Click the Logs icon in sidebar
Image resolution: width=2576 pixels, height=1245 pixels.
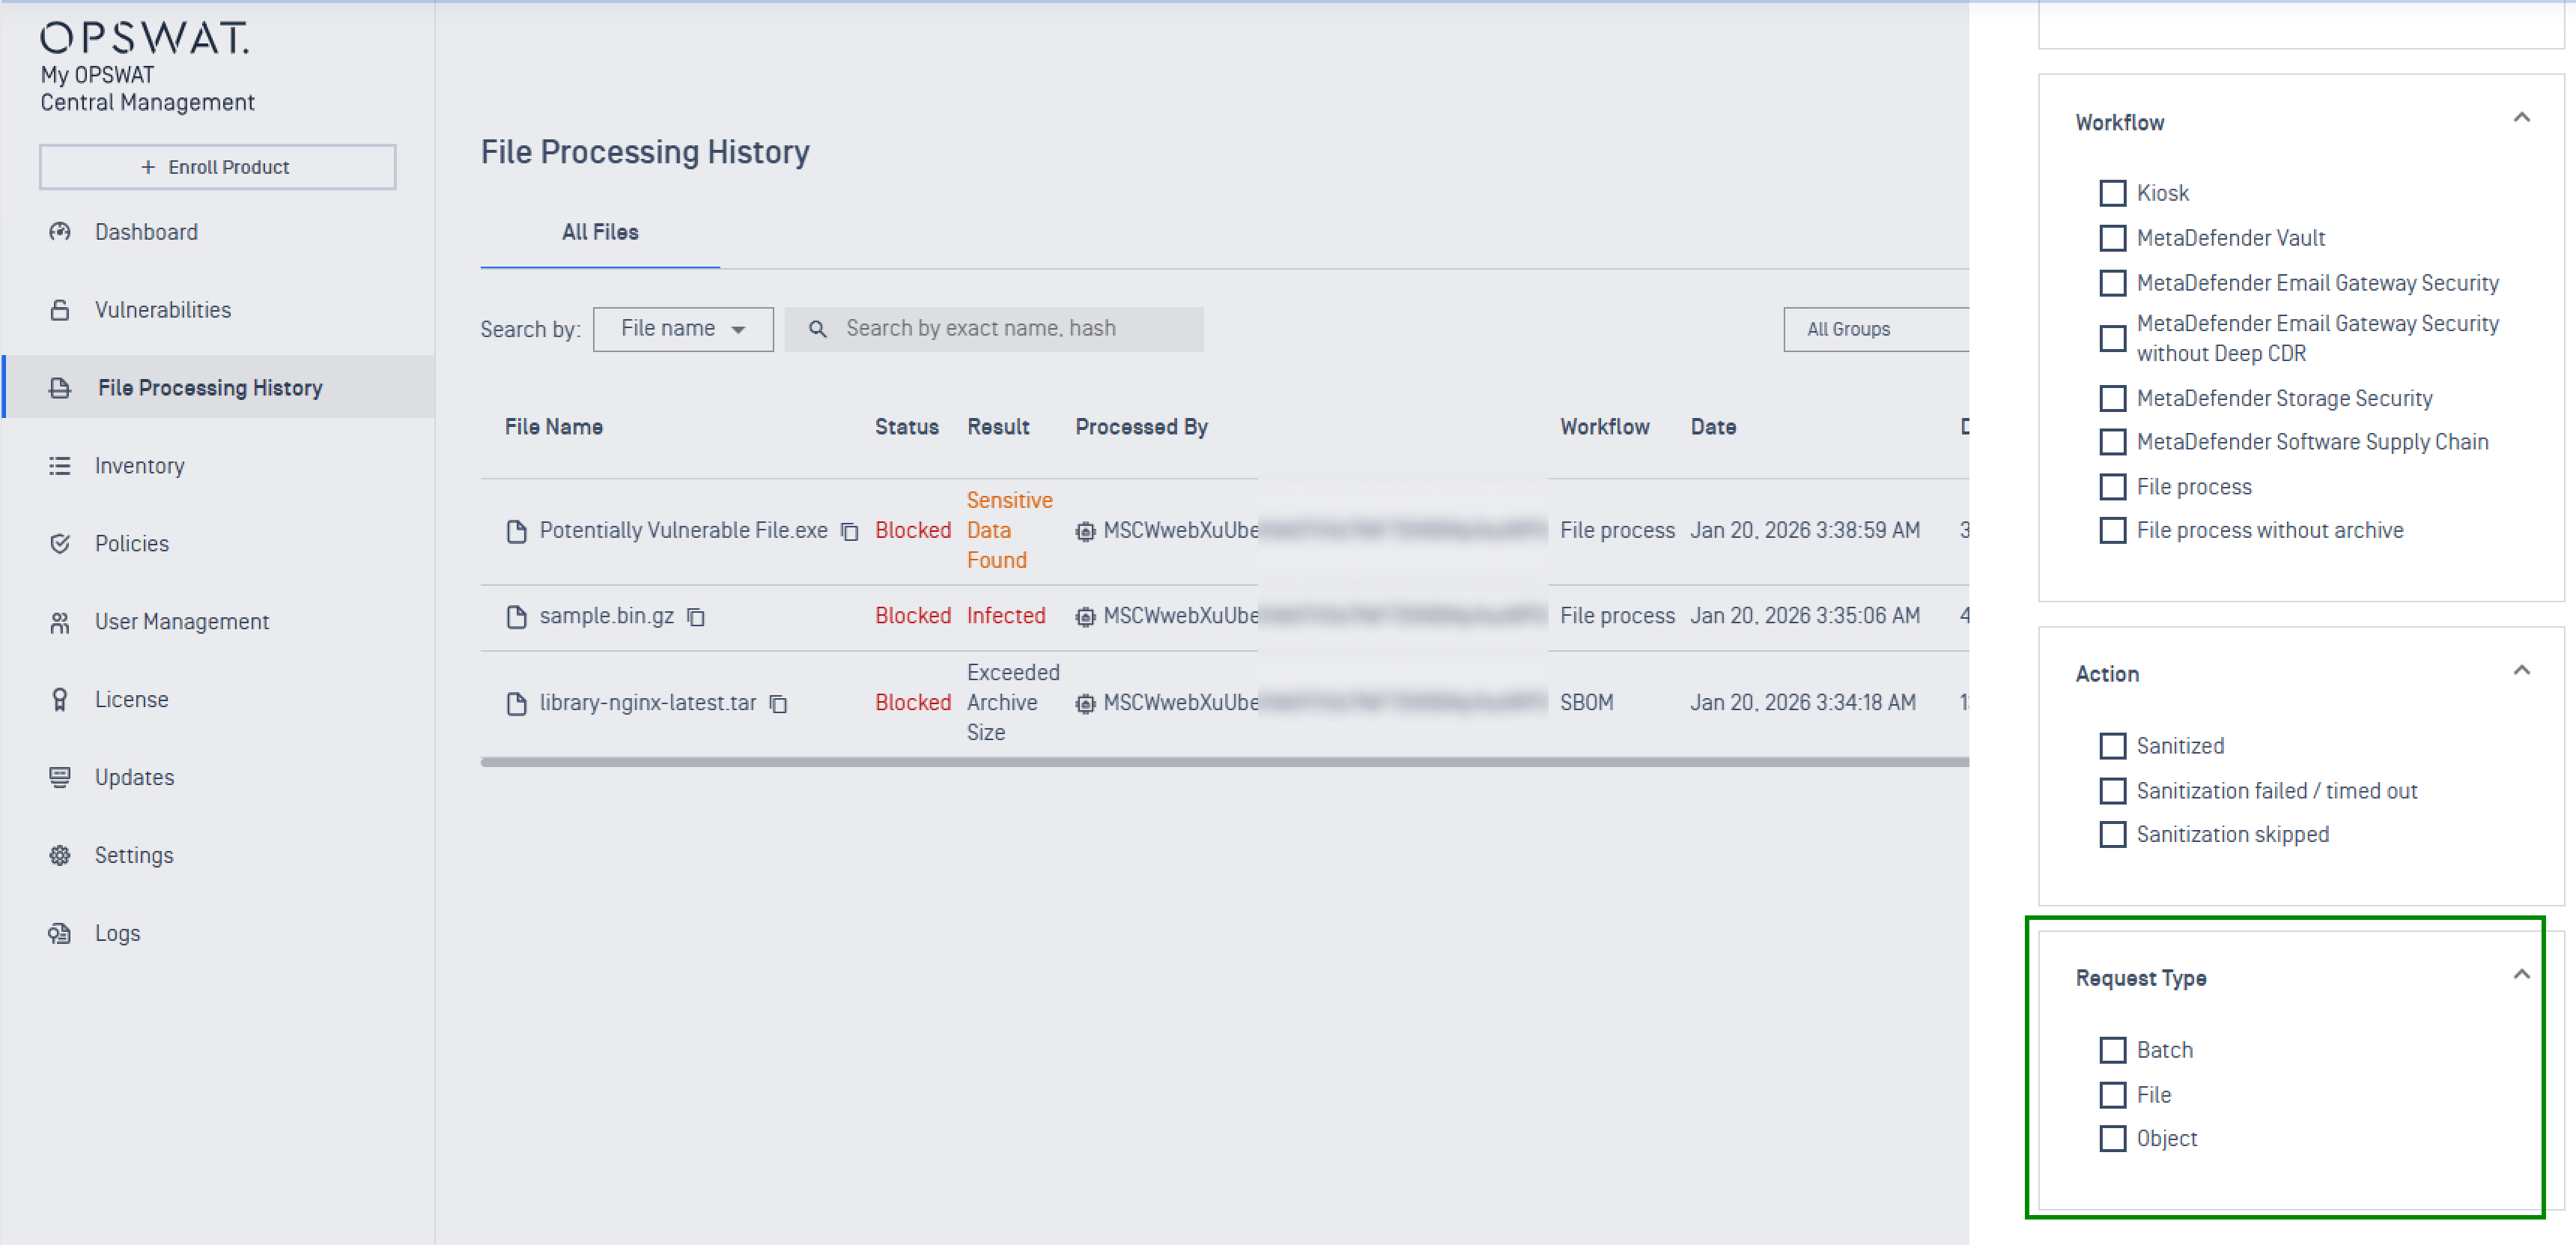click(x=60, y=933)
